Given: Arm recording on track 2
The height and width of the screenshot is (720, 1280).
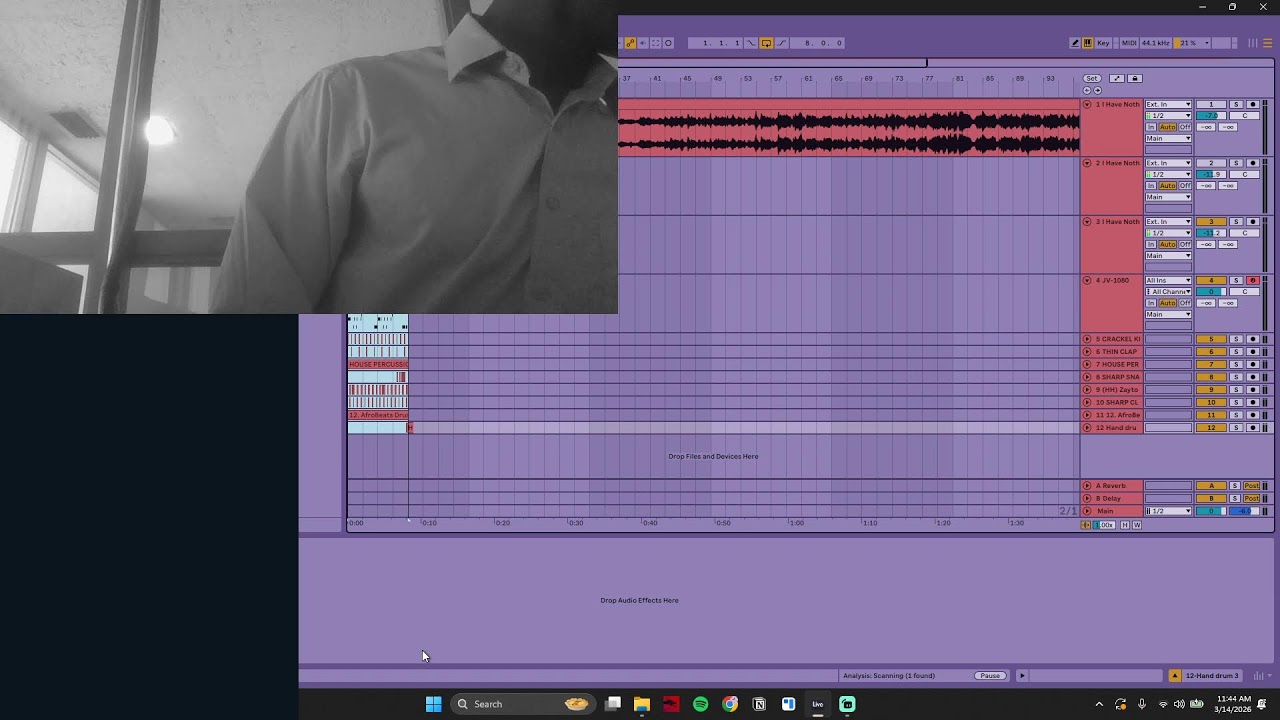Looking at the screenshot, I should [x=1252, y=163].
